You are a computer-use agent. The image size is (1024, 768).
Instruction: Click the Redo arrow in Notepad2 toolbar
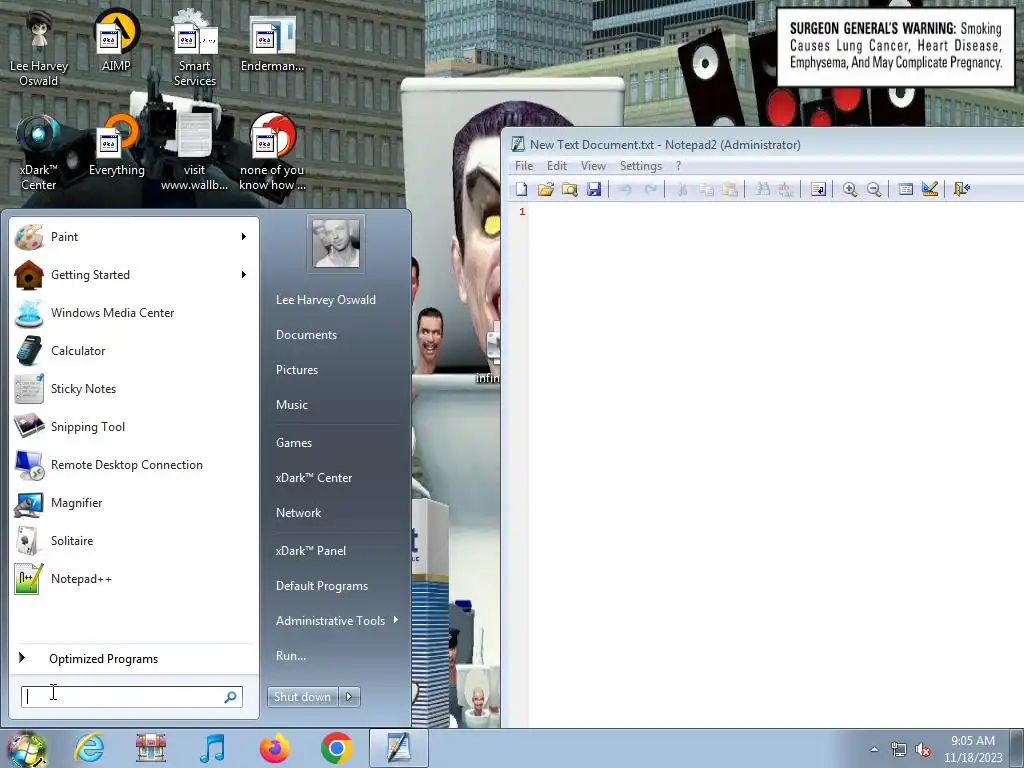[x=650, y=189]
